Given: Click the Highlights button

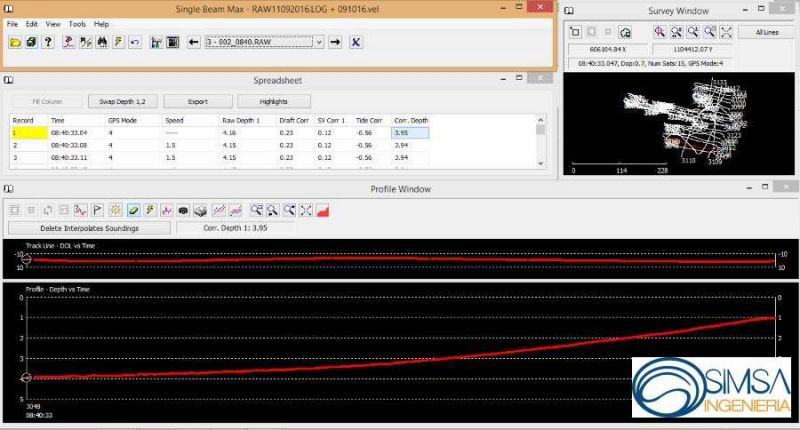Looking at the screenshot, I should [x=273, y=101].
